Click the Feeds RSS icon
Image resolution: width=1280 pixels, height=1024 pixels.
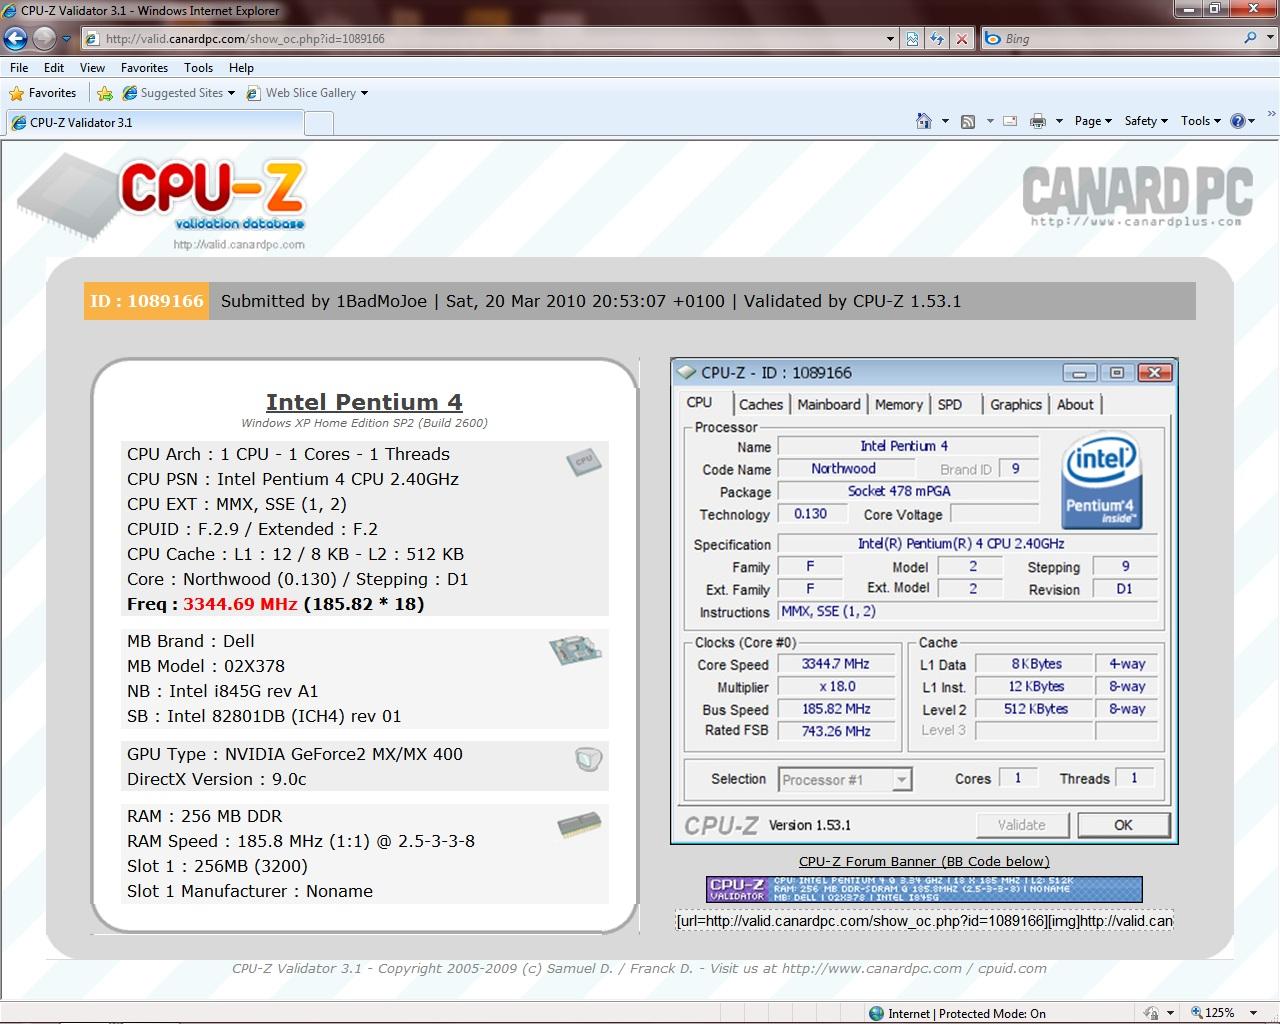(968, 121)
